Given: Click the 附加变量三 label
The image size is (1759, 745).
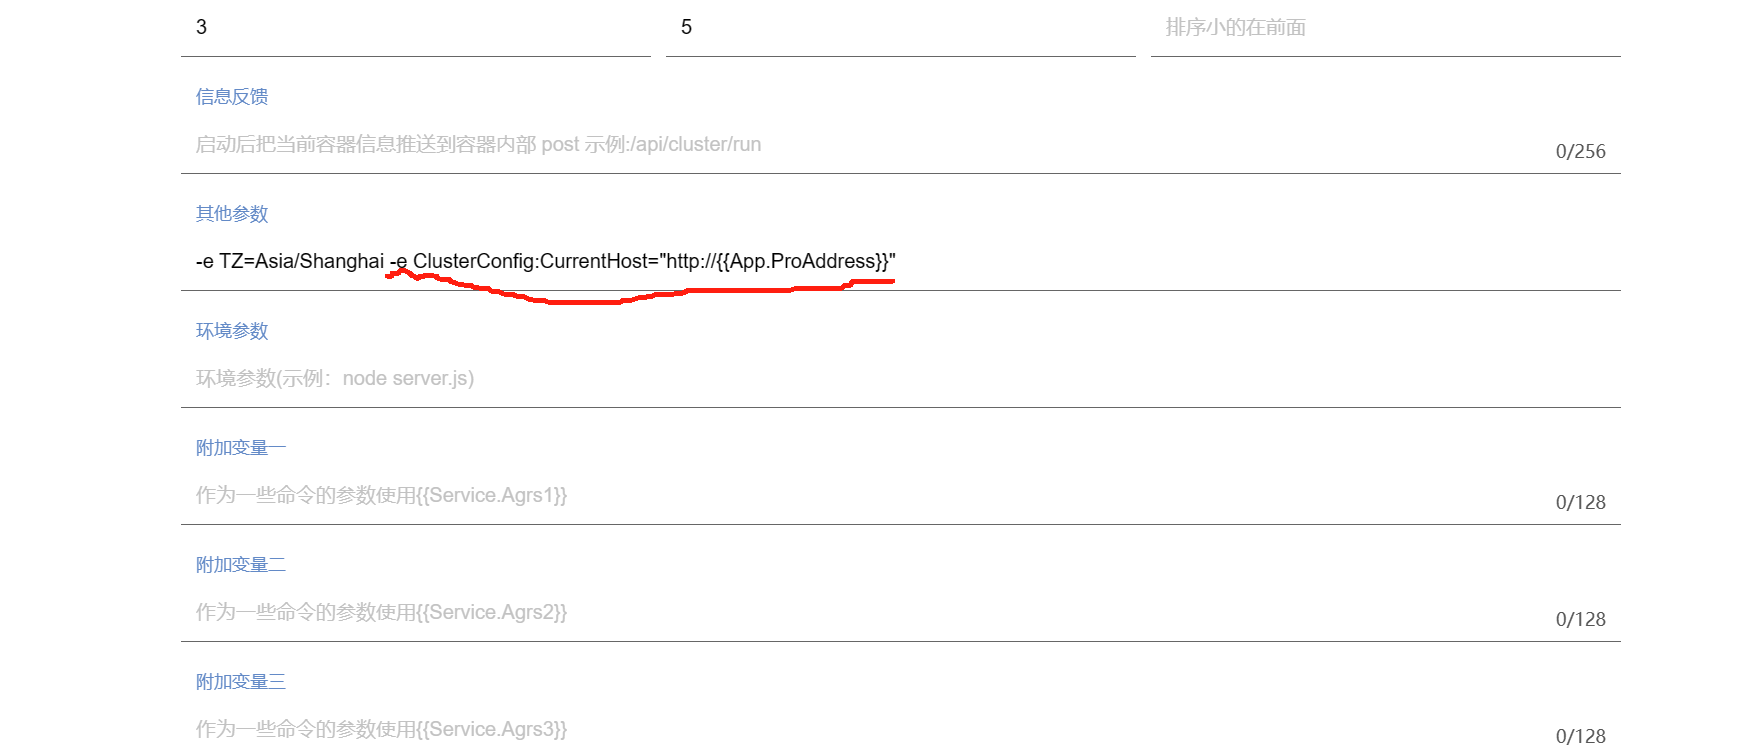Looking at the screenshot, I should (x=241, y=682).
